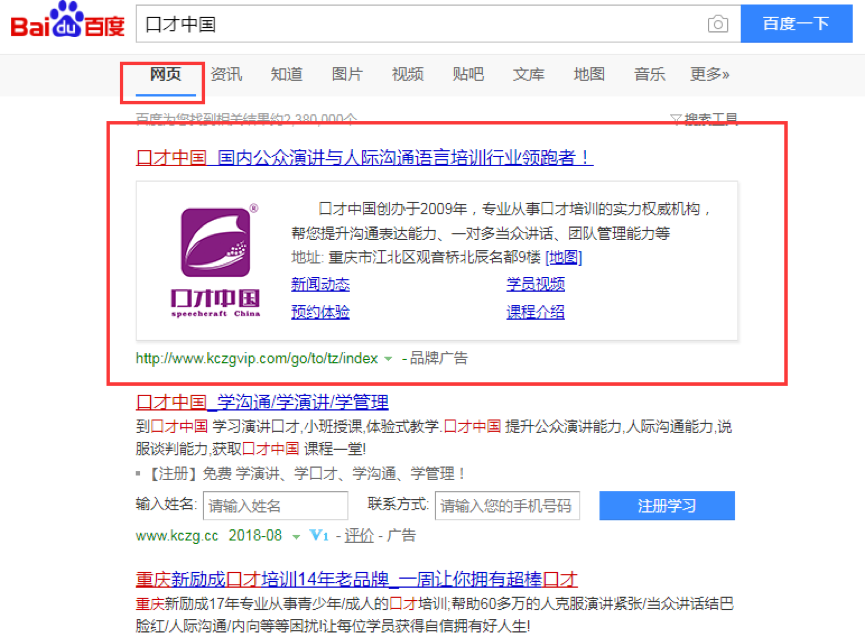Expand dropdown arrow next to kczgvip URL
865x637 pixels.
click(388, 358)
